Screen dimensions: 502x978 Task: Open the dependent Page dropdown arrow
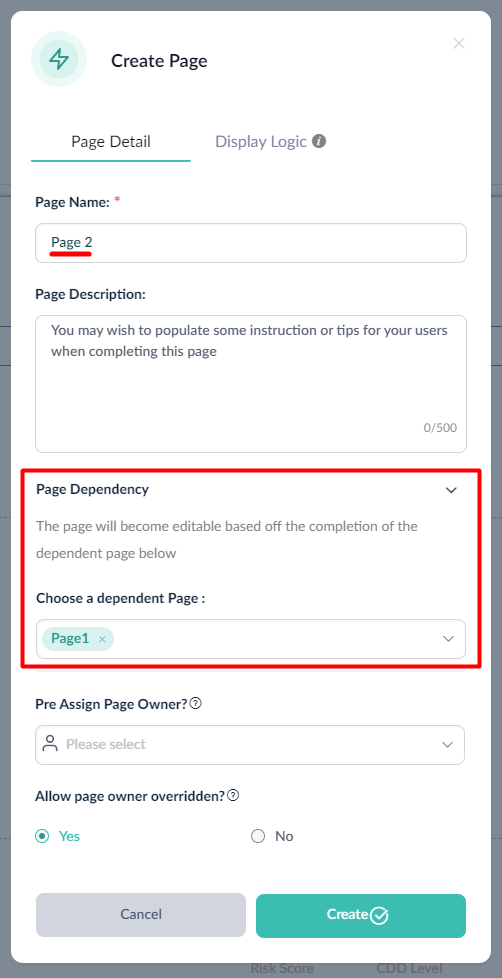coord(448,639)
